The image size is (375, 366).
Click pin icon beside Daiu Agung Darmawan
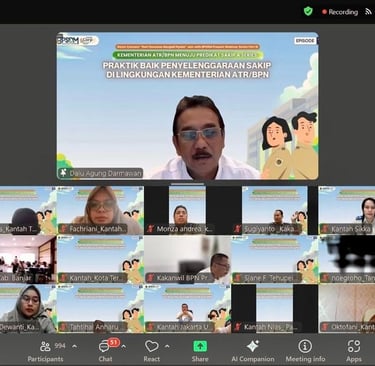[63, 173]
